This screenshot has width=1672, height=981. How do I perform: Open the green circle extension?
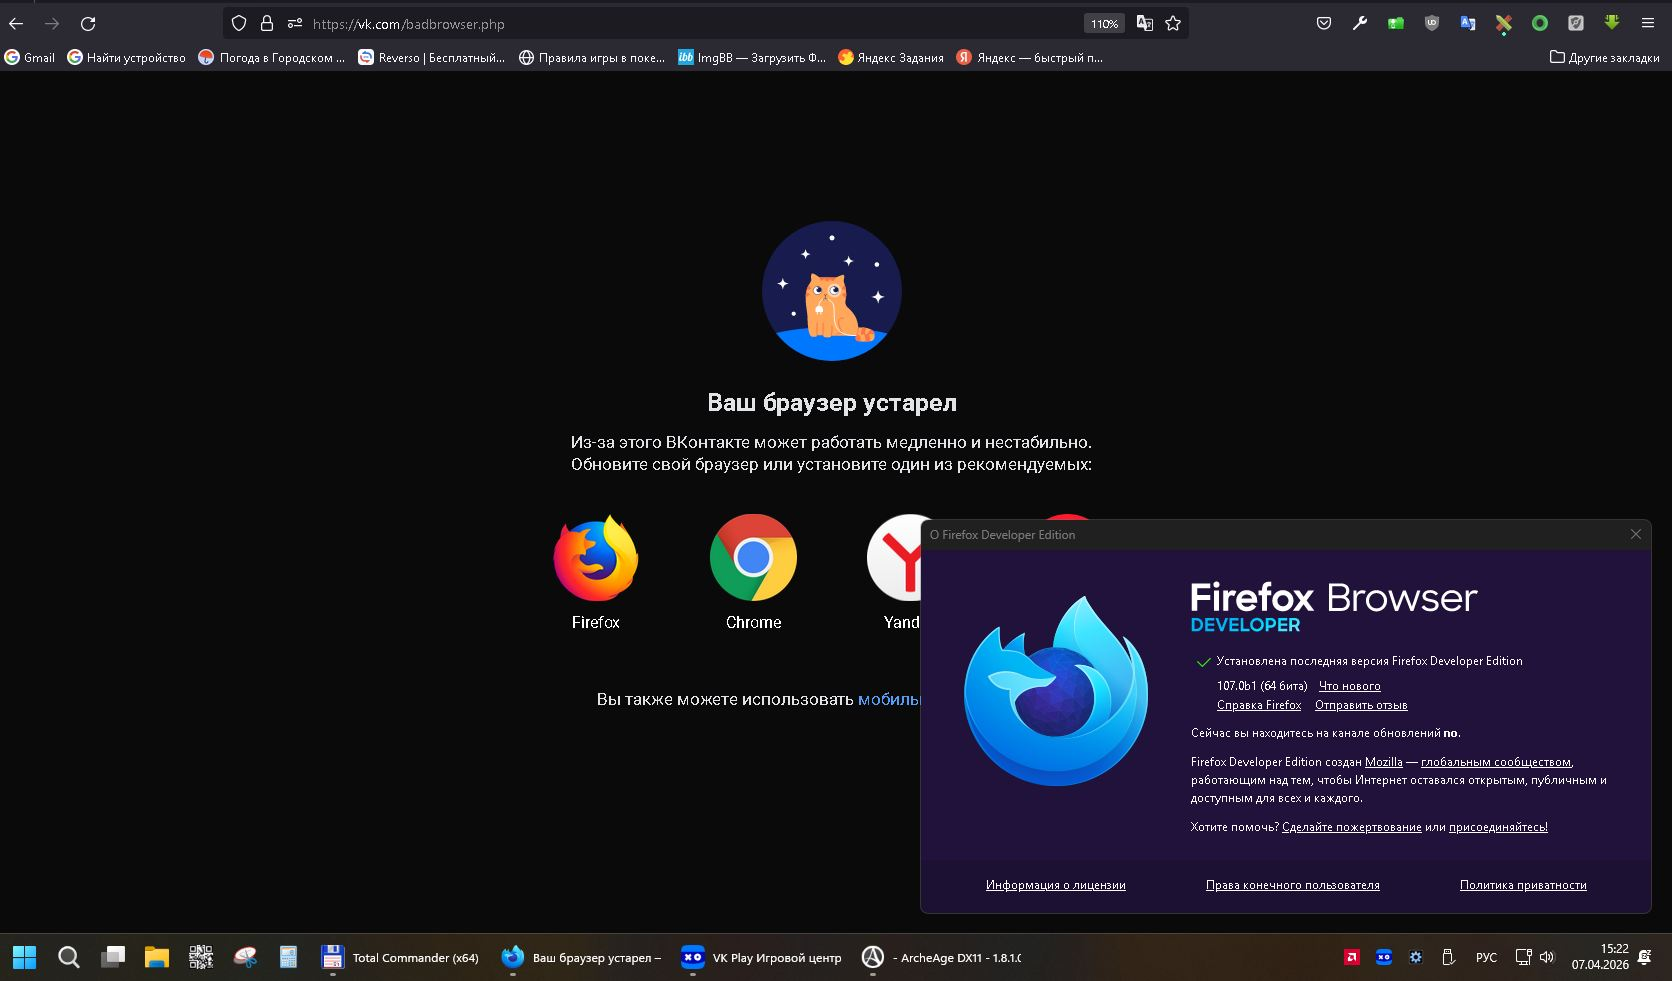1540,23
